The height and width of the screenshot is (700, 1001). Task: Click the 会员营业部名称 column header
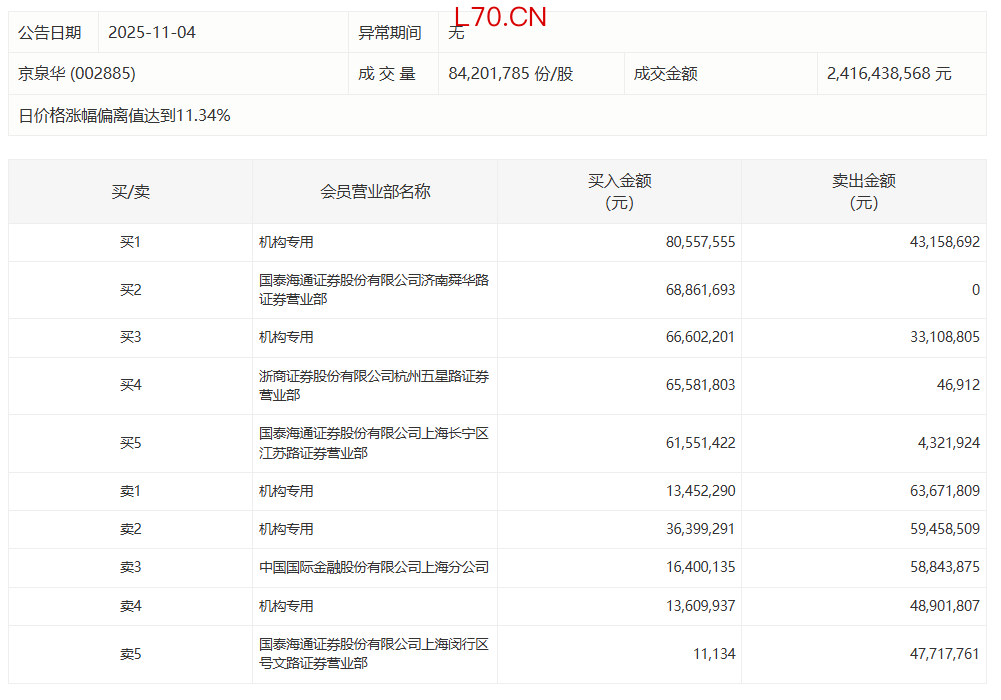tap(375, 191)
